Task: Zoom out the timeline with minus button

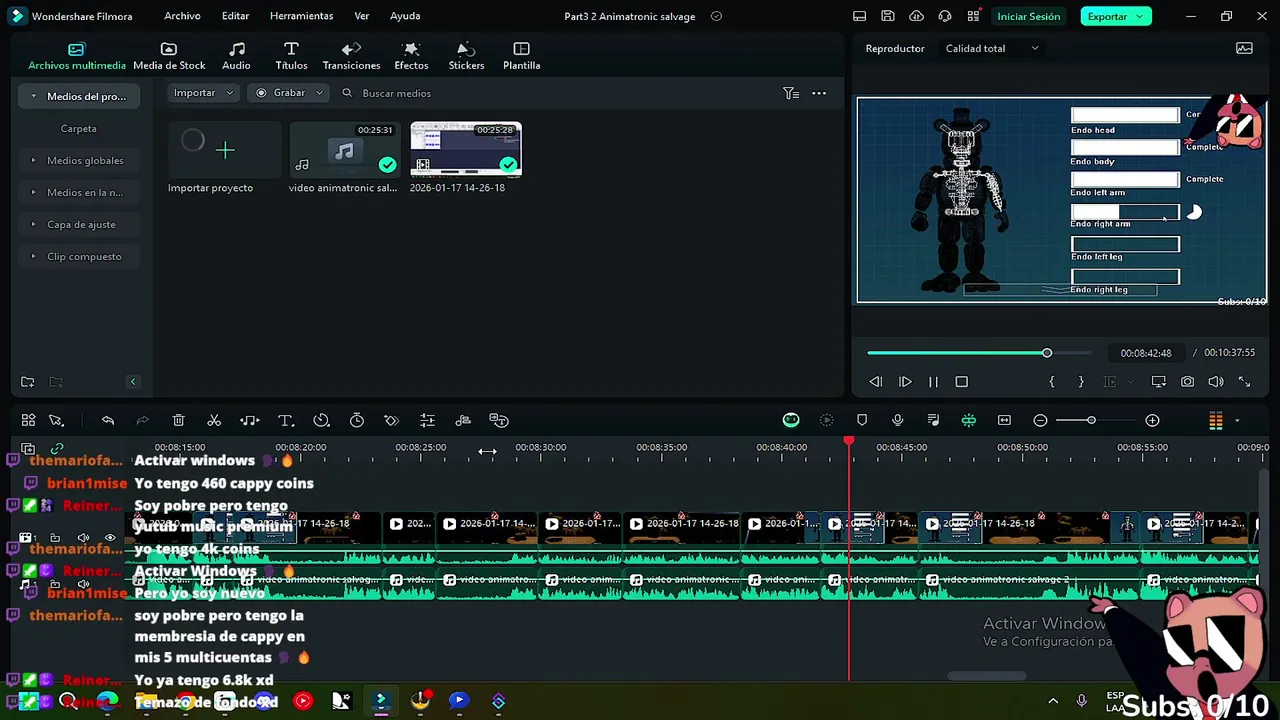Action: (x=1040, y=421)
